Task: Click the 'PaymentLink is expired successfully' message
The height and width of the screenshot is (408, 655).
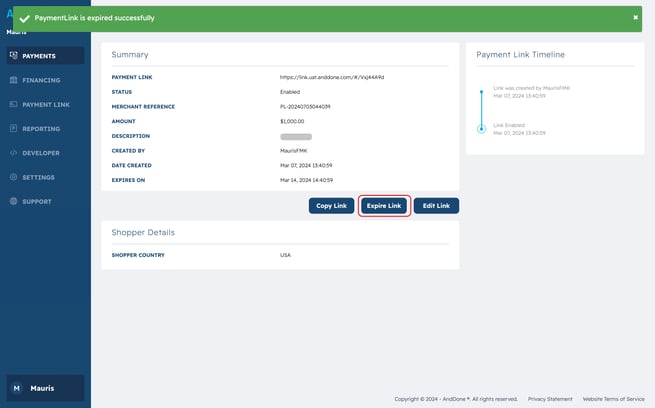Action: pyautogui.click(x=94, y=18)
